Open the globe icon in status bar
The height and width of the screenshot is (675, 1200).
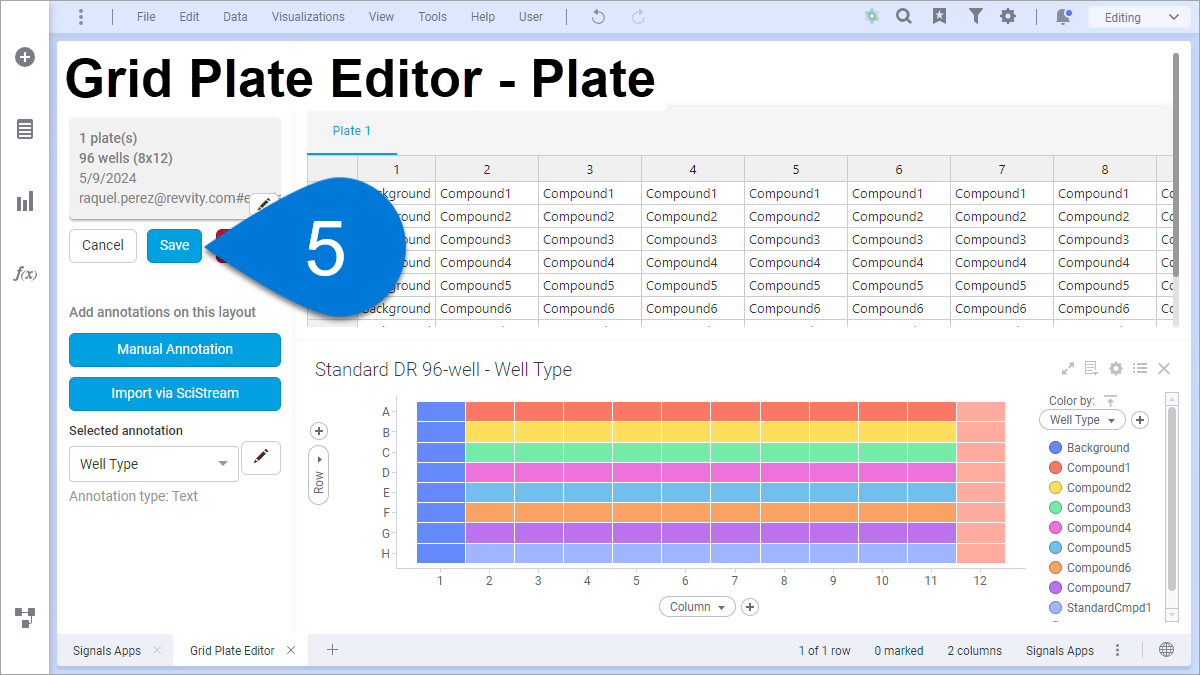(x=1166, y=650)
